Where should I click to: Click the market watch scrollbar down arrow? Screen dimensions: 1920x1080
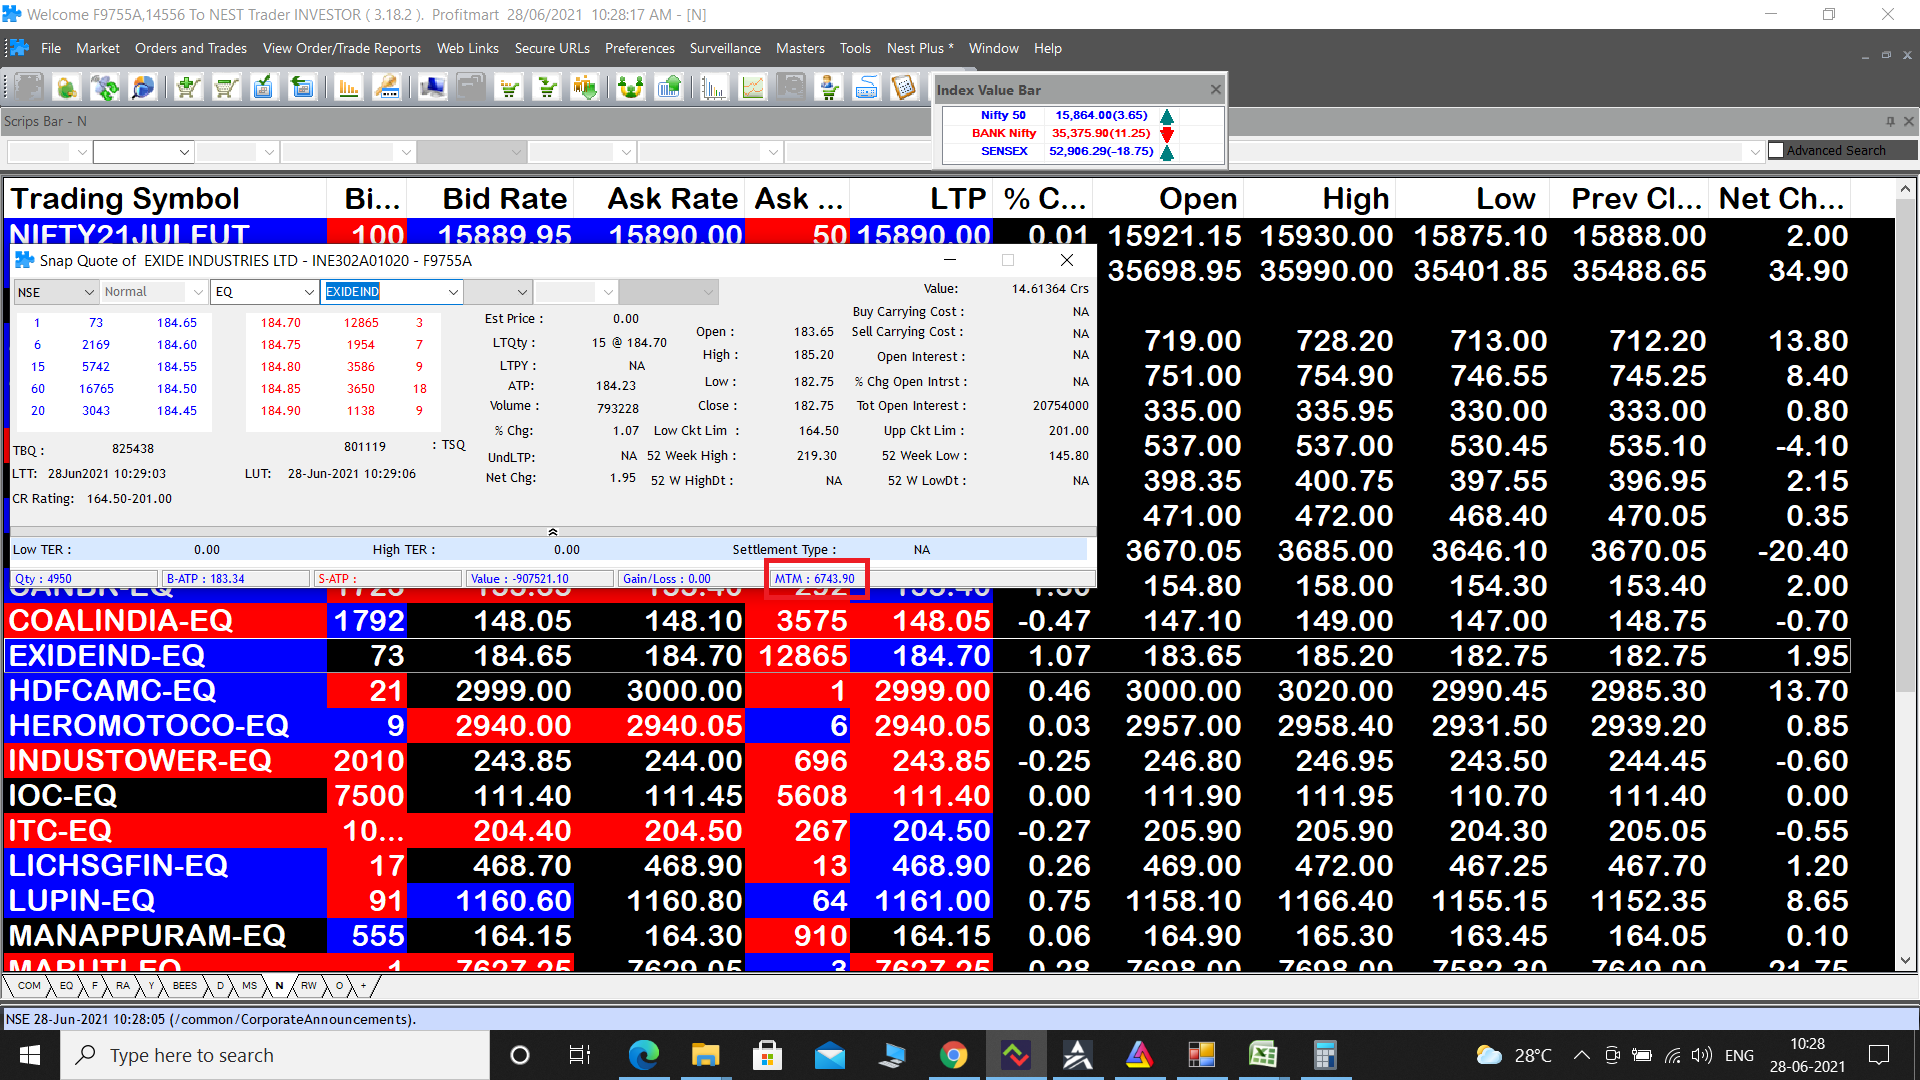(1905, 960)
